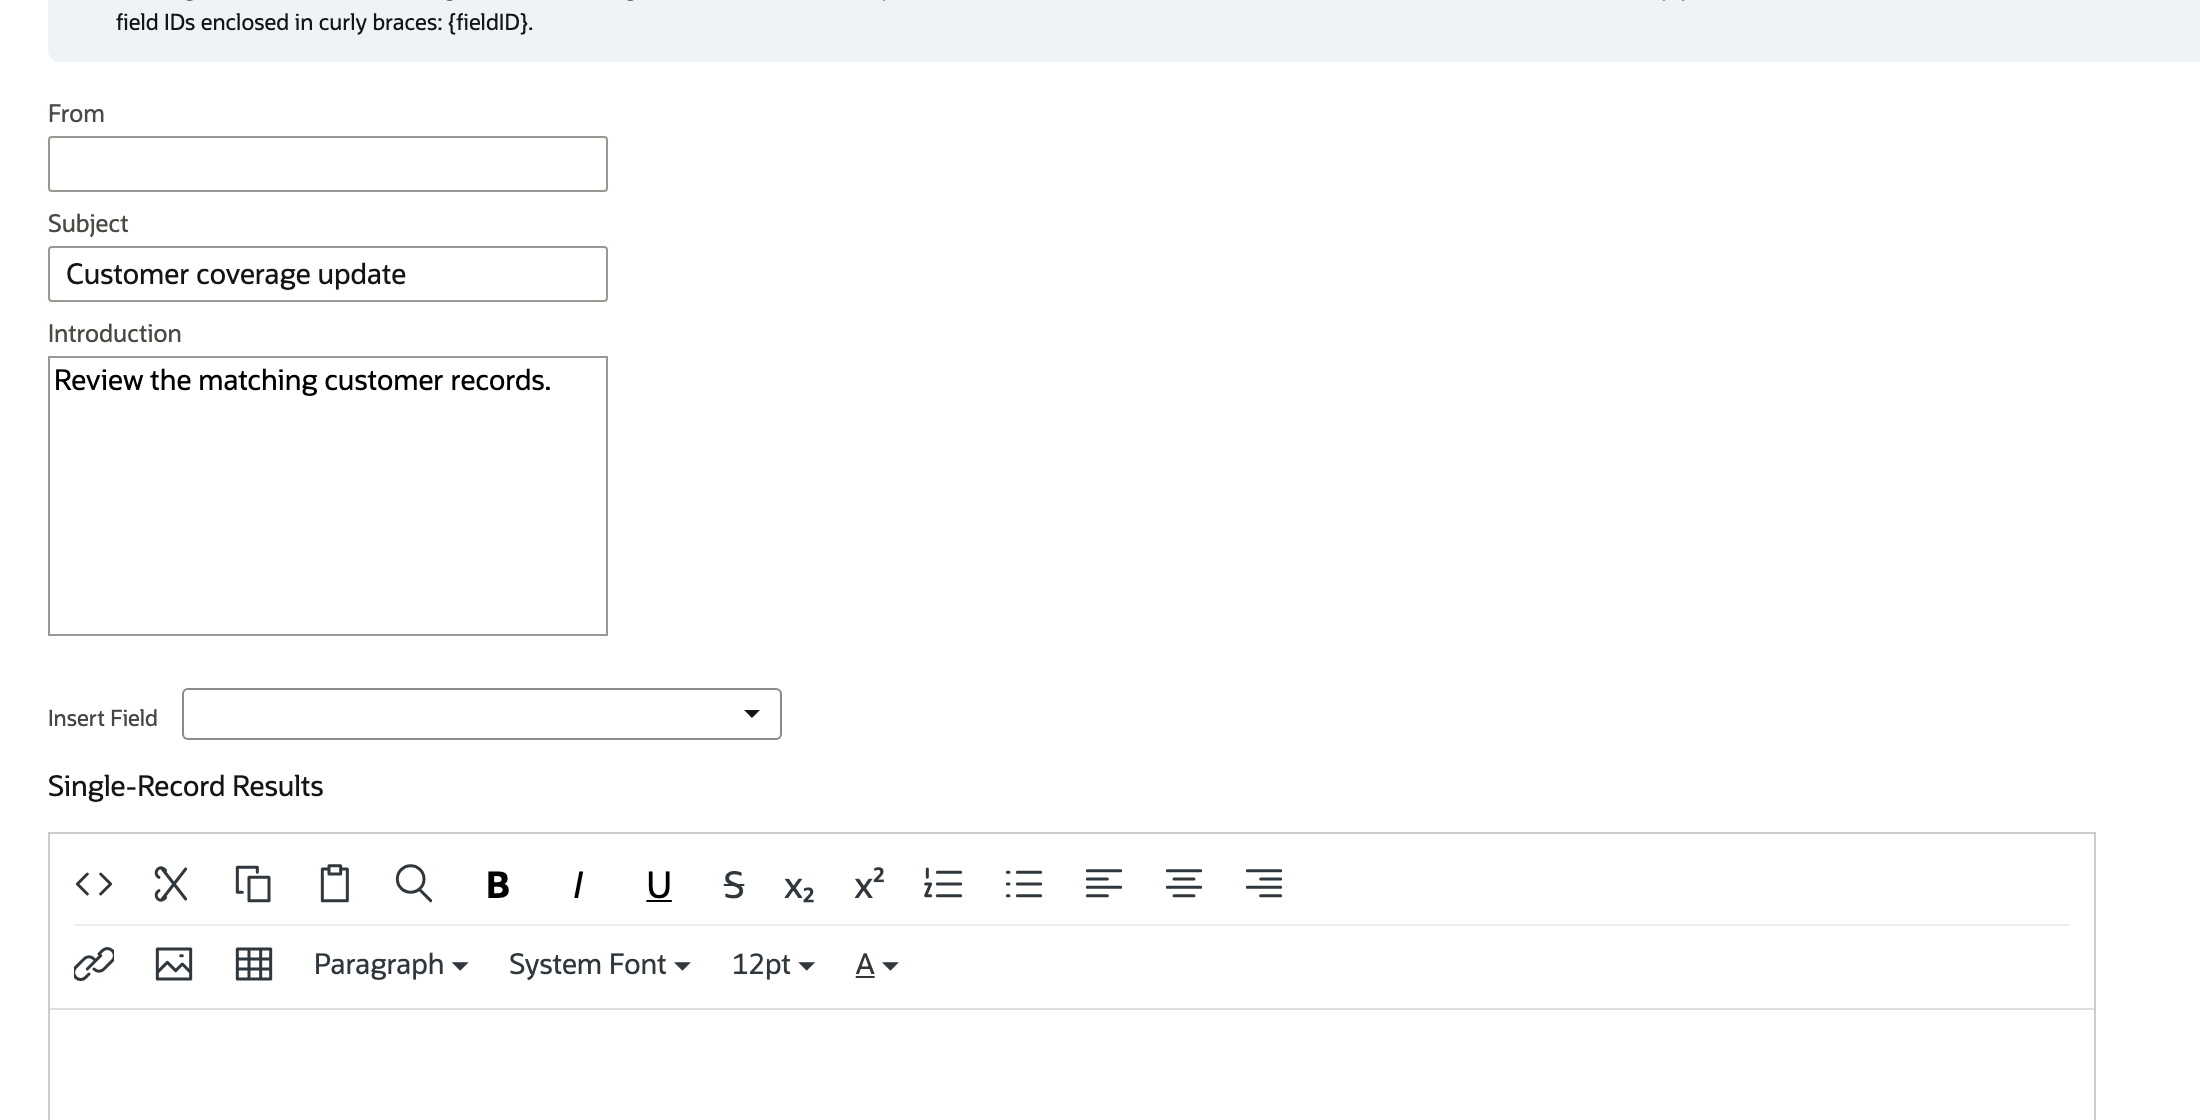This screenshot has height=1120, width=2200.
Task: Click the Insert Field label
Action: point(103,718)
